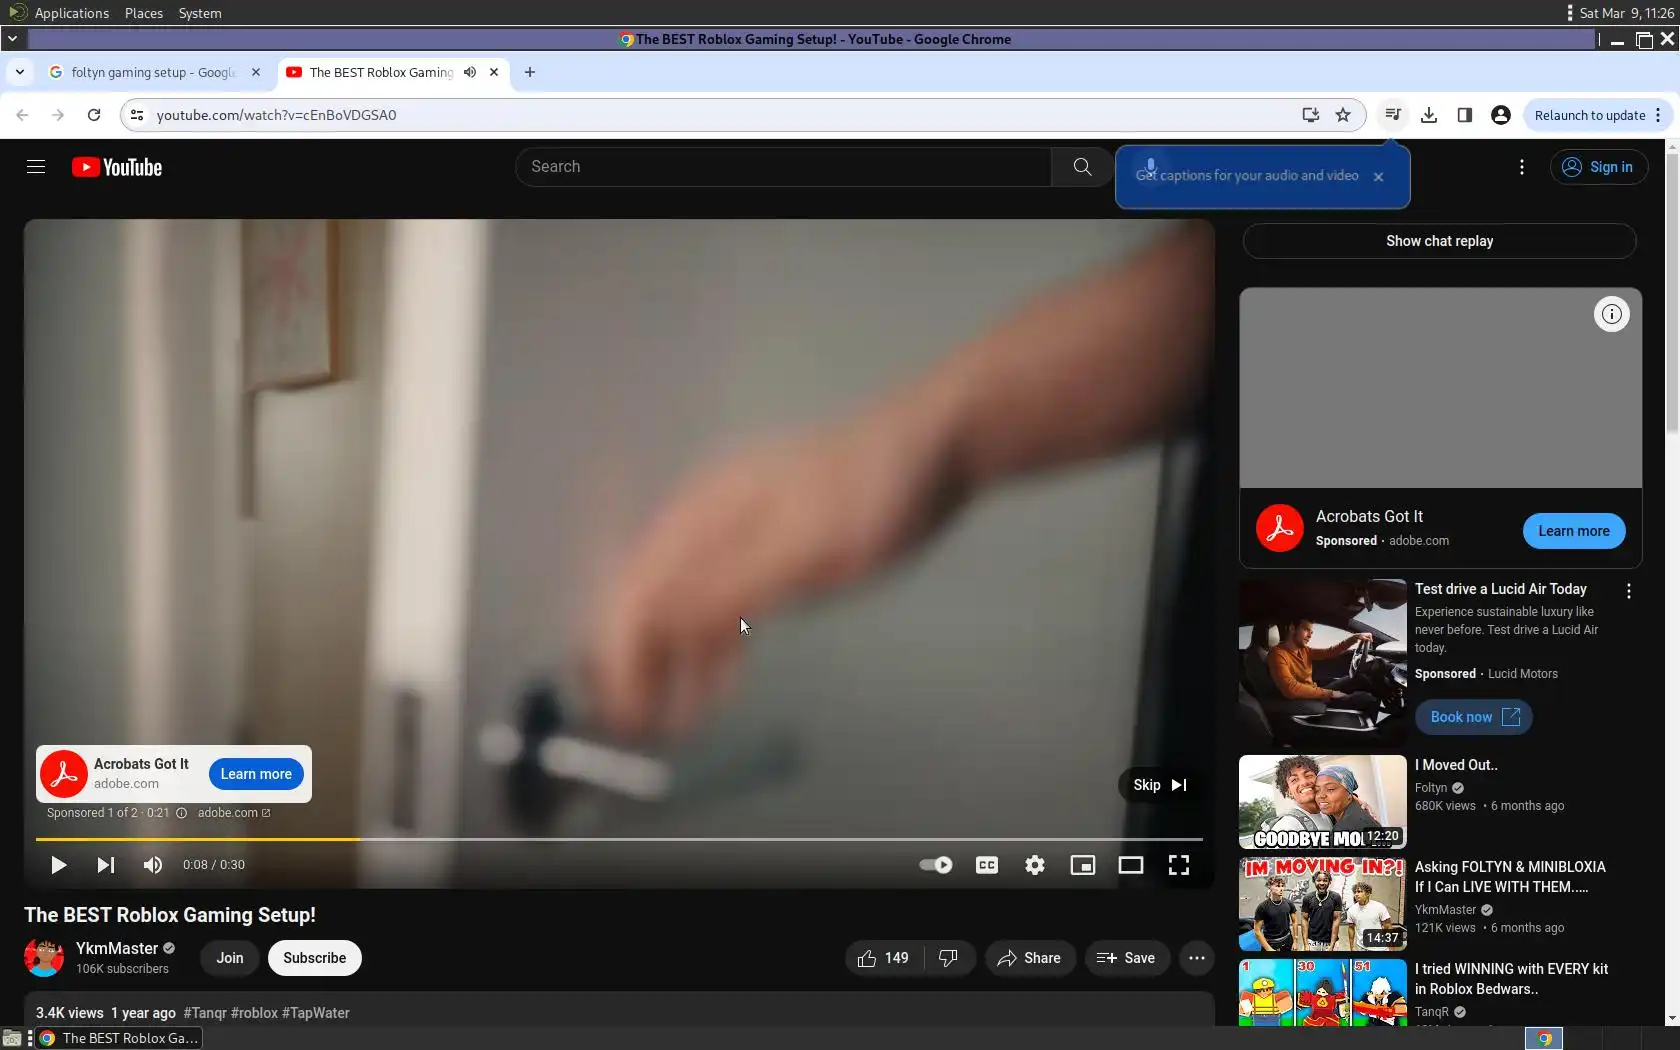
Task: Join the YkmMaster channel membership
Action: tap(230, 958)
